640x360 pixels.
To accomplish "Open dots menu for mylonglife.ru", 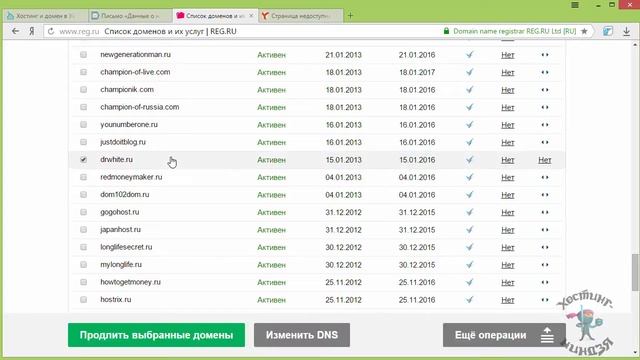I will point(545,265).
